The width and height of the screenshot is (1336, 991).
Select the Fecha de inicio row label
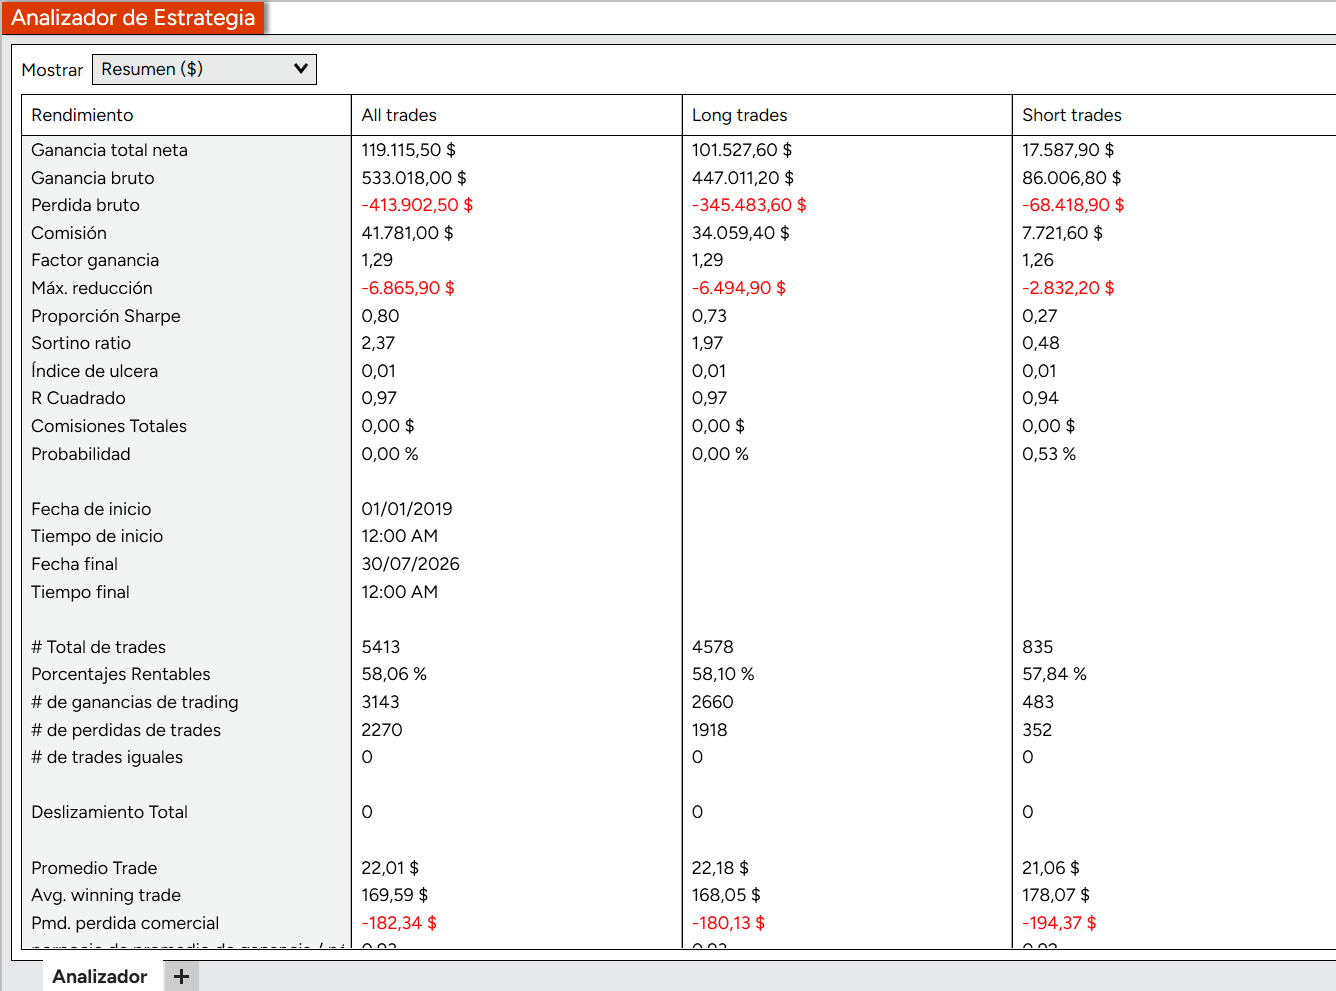91,509
